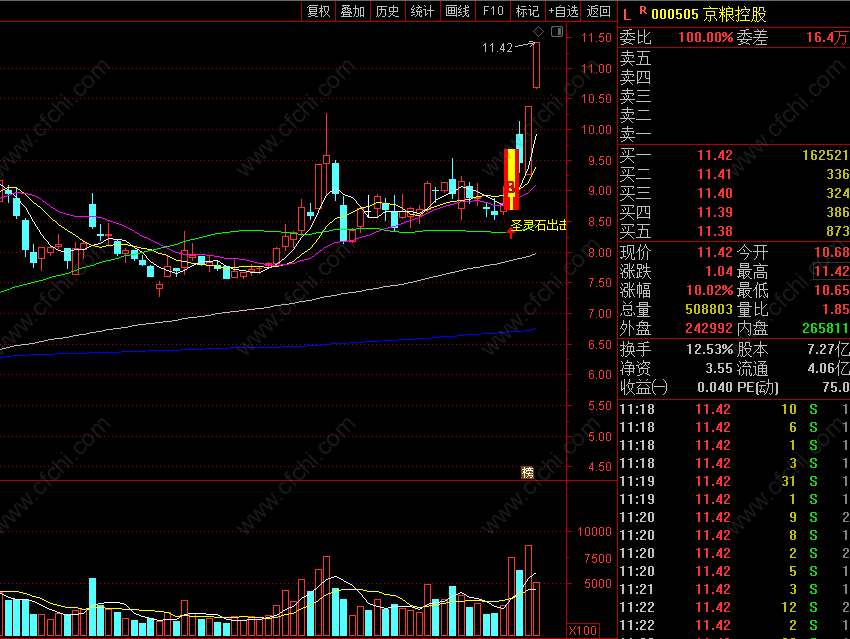Click the 现价 11.42 value
The image size is (850, 639).
coord(714,253)
